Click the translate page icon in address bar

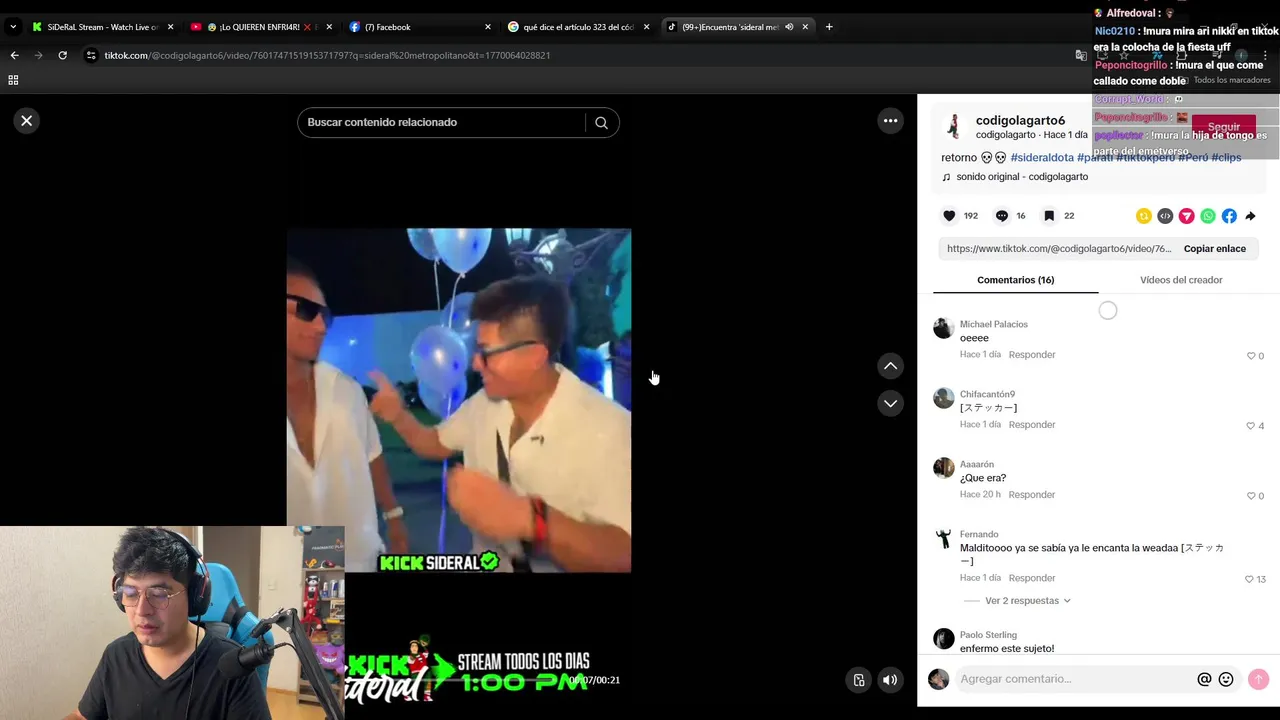1081,55
